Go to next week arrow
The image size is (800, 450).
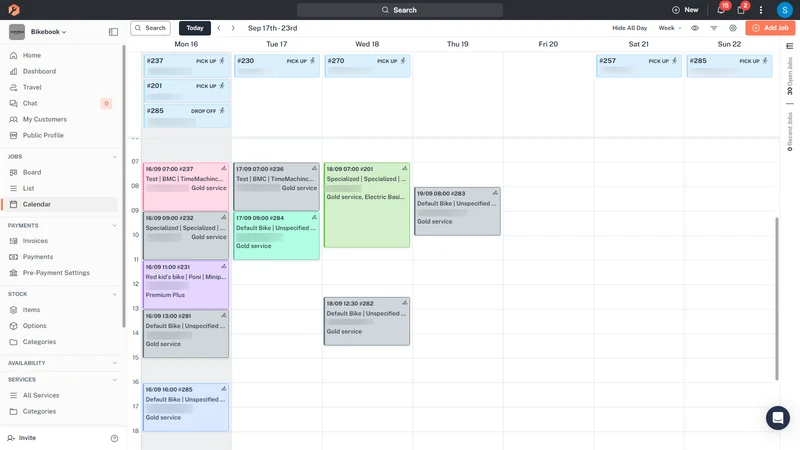233,28
